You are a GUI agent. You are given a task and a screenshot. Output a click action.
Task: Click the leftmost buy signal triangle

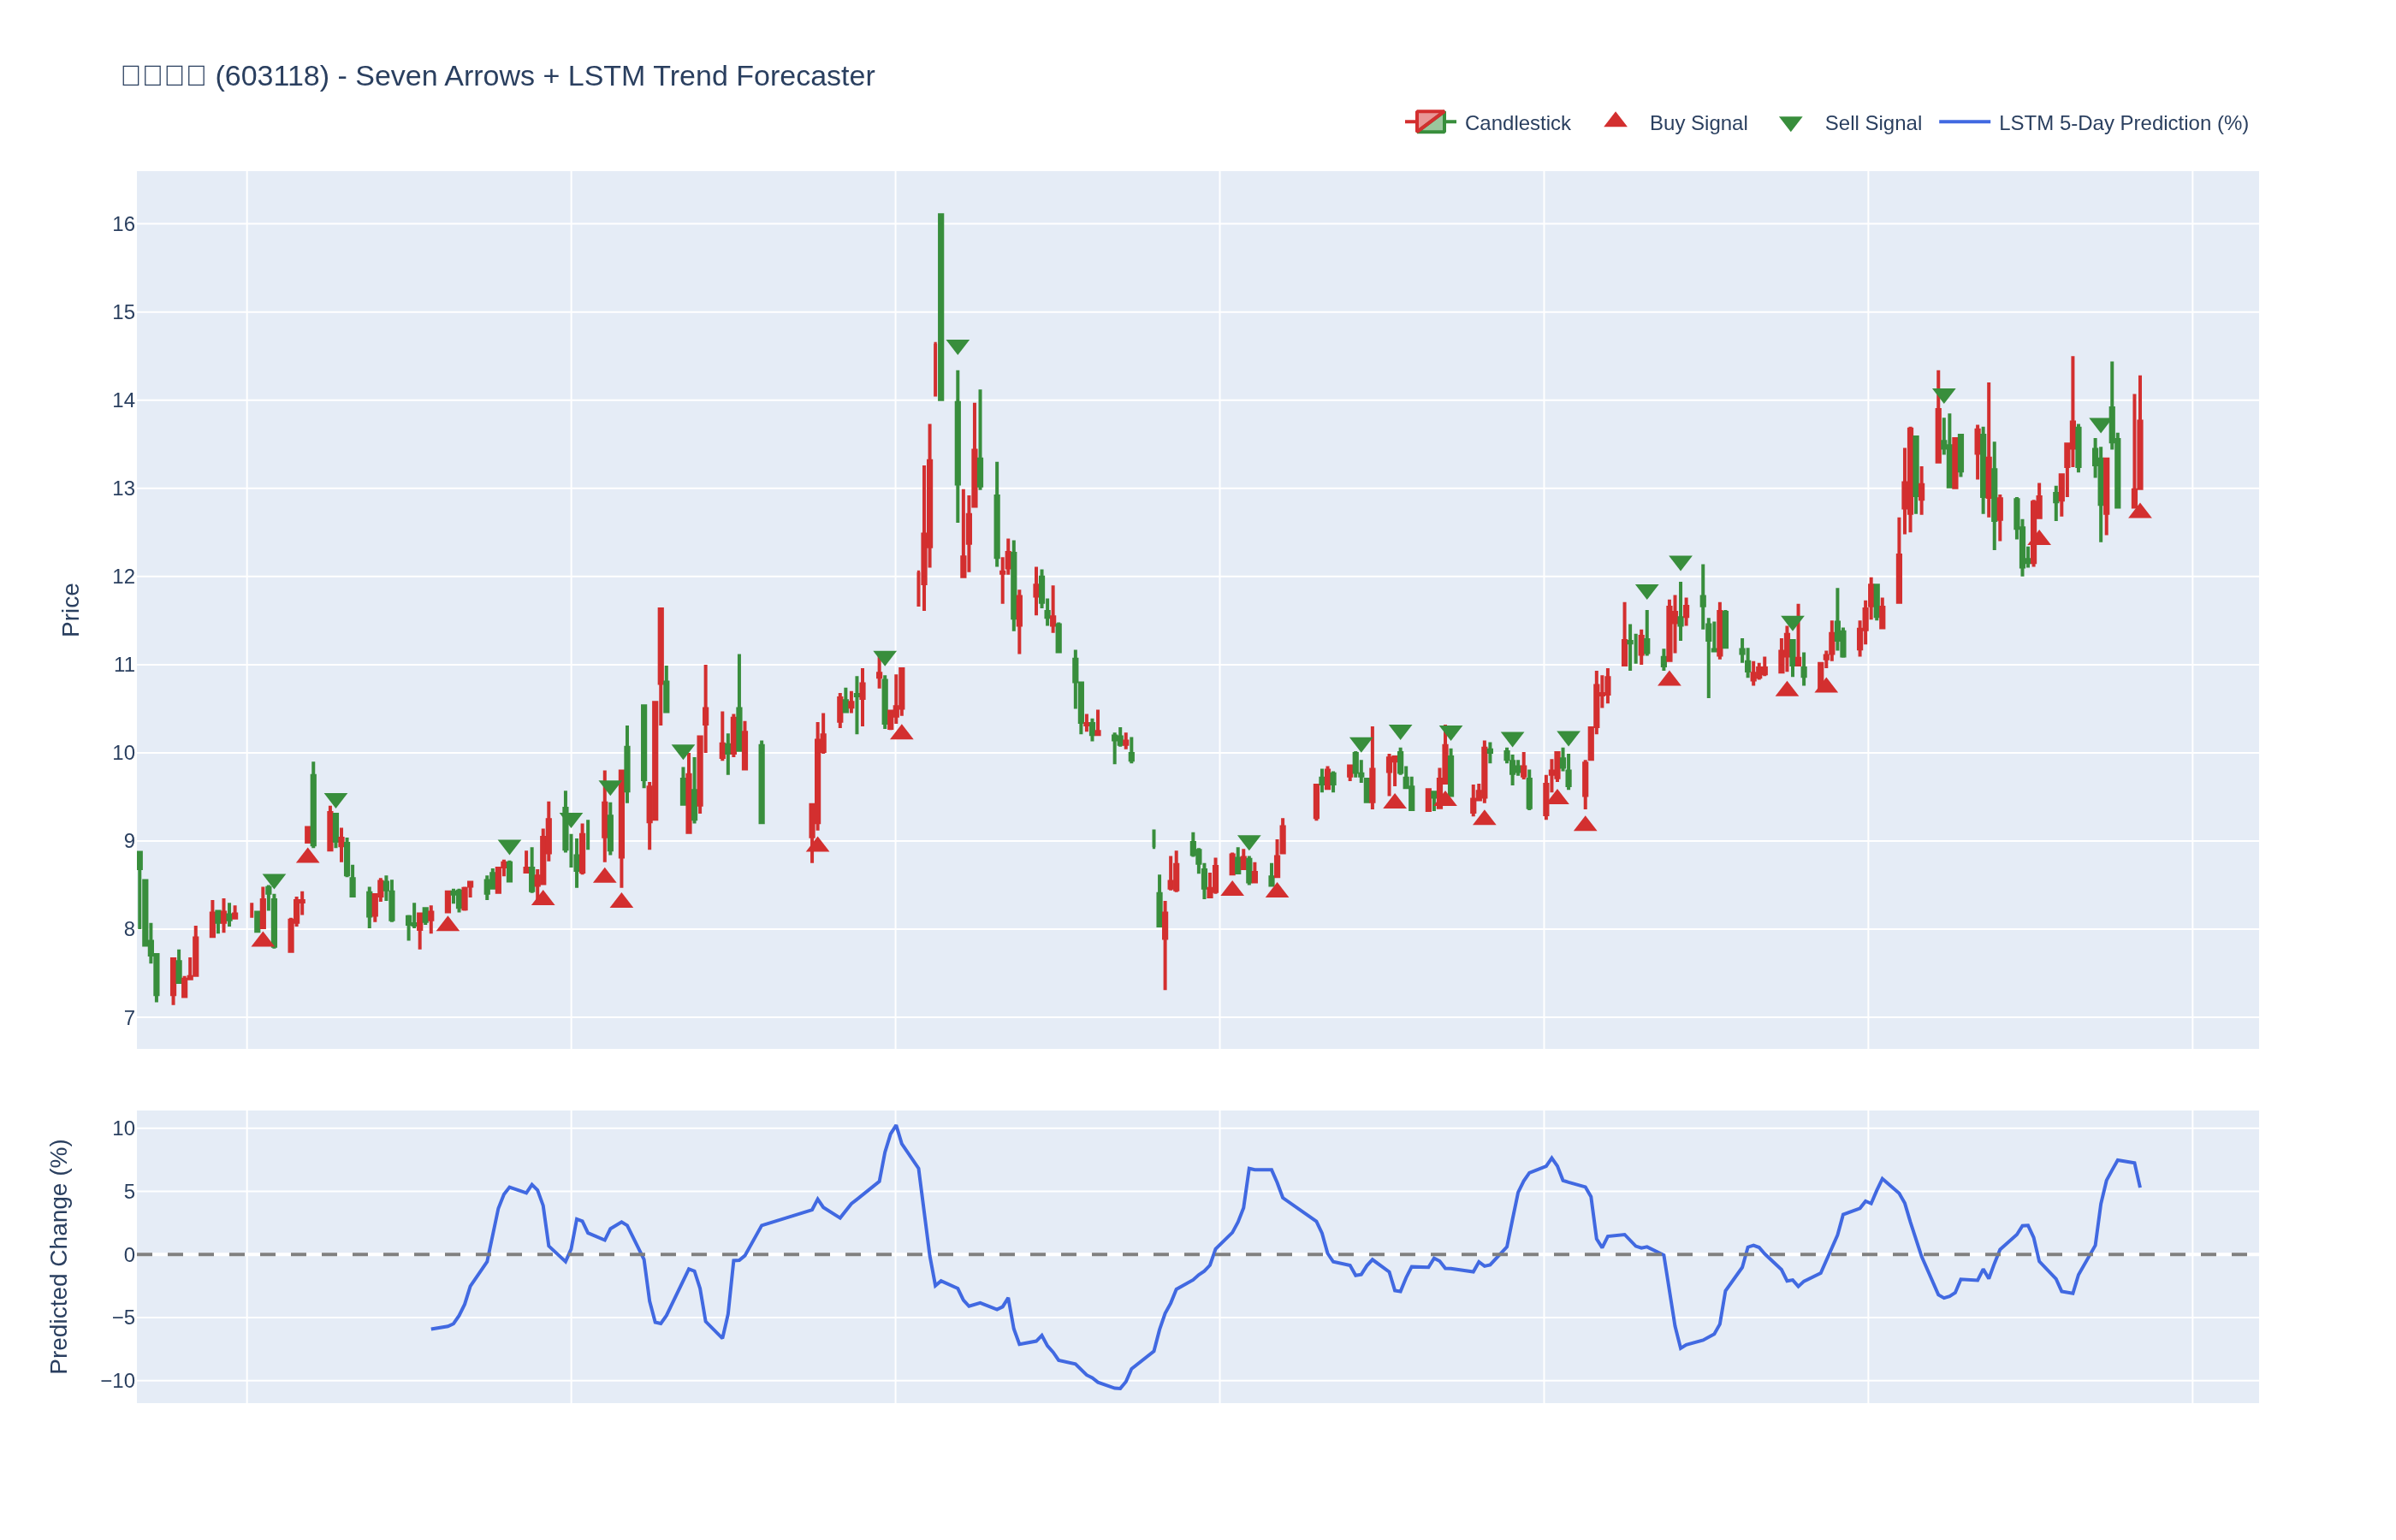coord(263,939)
